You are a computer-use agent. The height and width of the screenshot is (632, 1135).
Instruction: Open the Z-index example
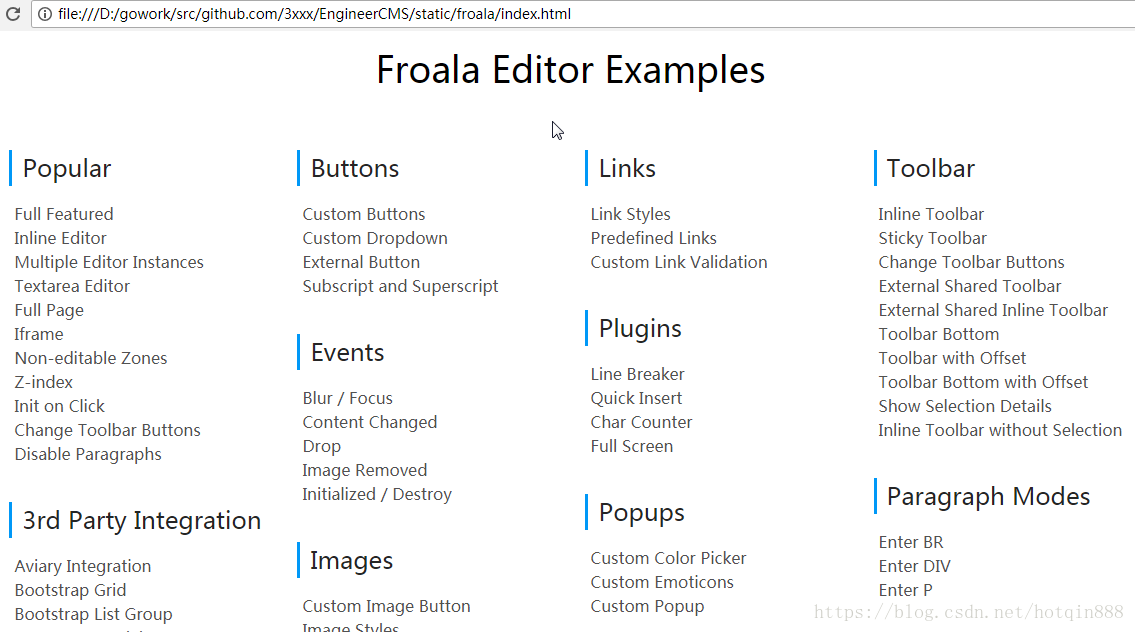coord(43,382)
